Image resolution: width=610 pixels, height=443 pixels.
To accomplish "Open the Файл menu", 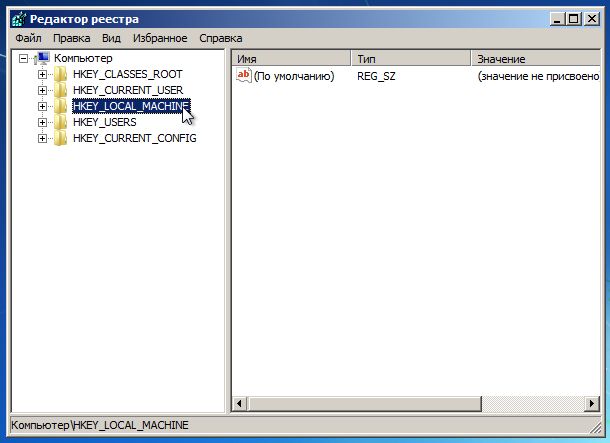I will (x=28, y=38).
